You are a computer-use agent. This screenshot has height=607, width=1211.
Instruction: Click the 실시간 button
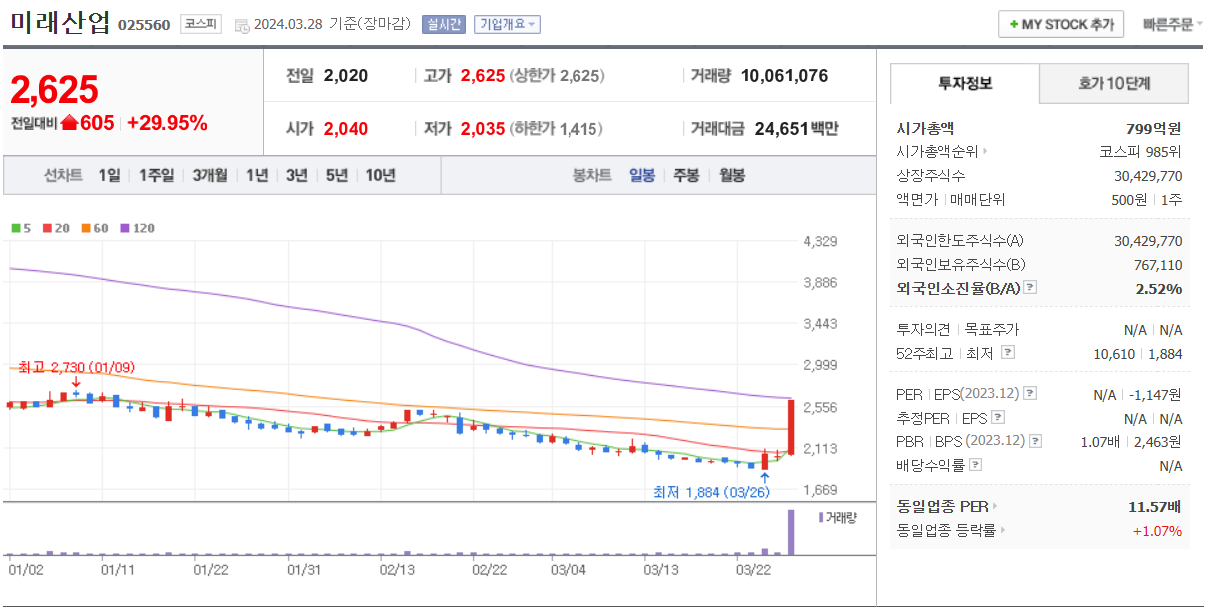[x=443, y=24]
